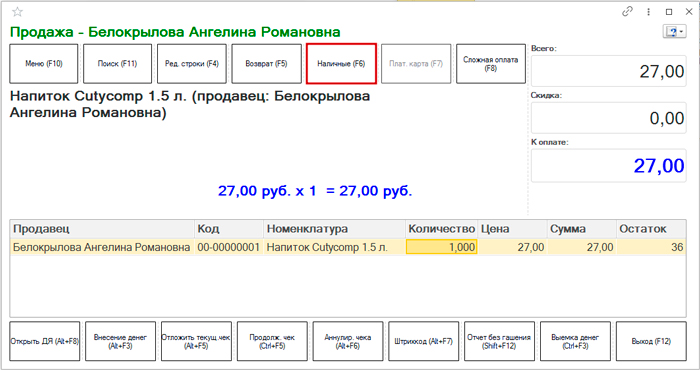This screenshot has height=370, width=700.
Task: Click Возврат (F5) return button
Action: tap(267, 63)
